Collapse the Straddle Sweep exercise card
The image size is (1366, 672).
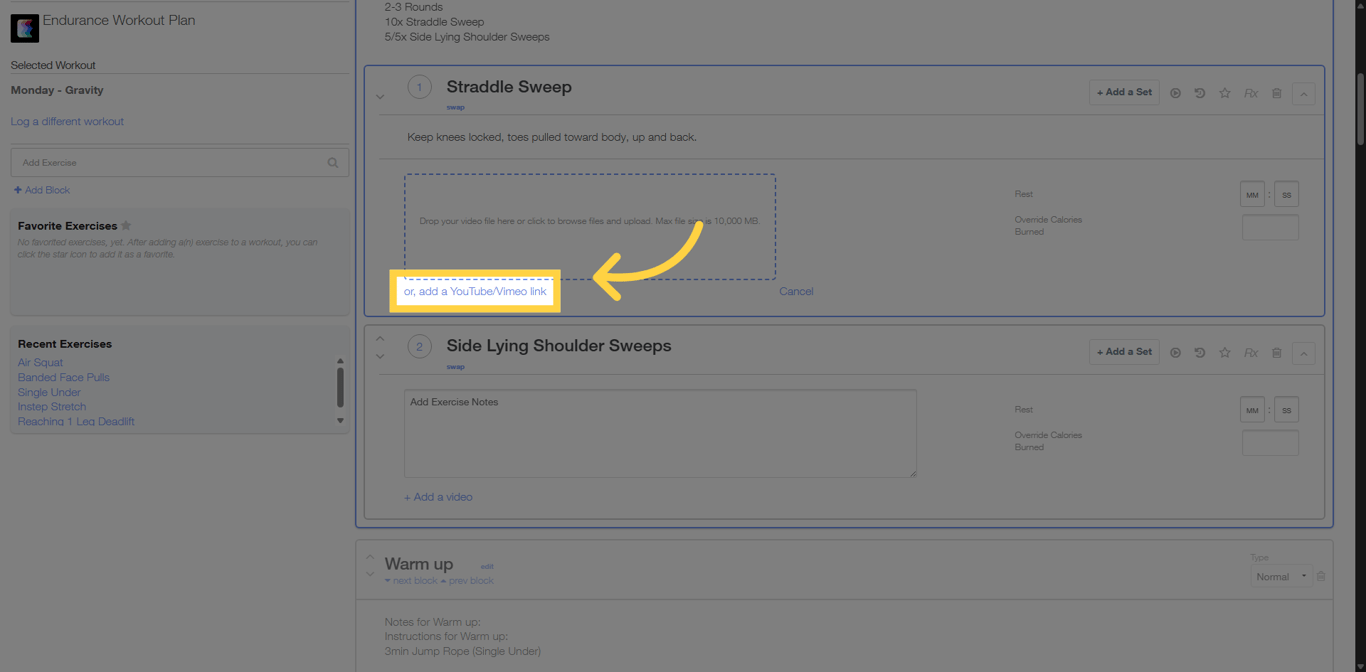[1304, 94]
